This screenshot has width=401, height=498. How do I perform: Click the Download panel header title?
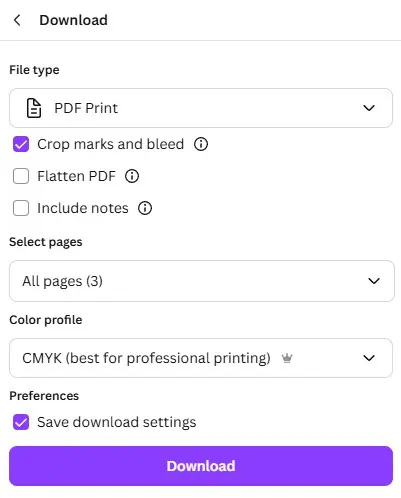tap(73, 20)
